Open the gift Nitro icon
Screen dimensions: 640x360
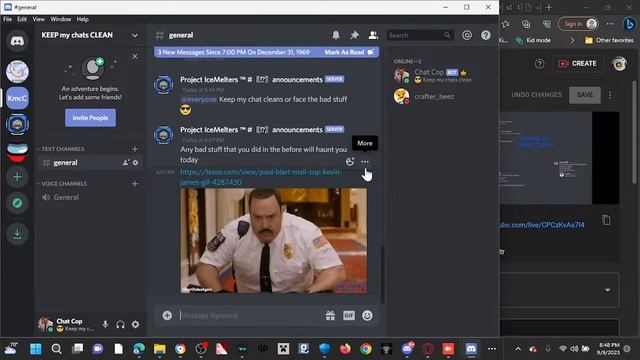click(330, 315)
